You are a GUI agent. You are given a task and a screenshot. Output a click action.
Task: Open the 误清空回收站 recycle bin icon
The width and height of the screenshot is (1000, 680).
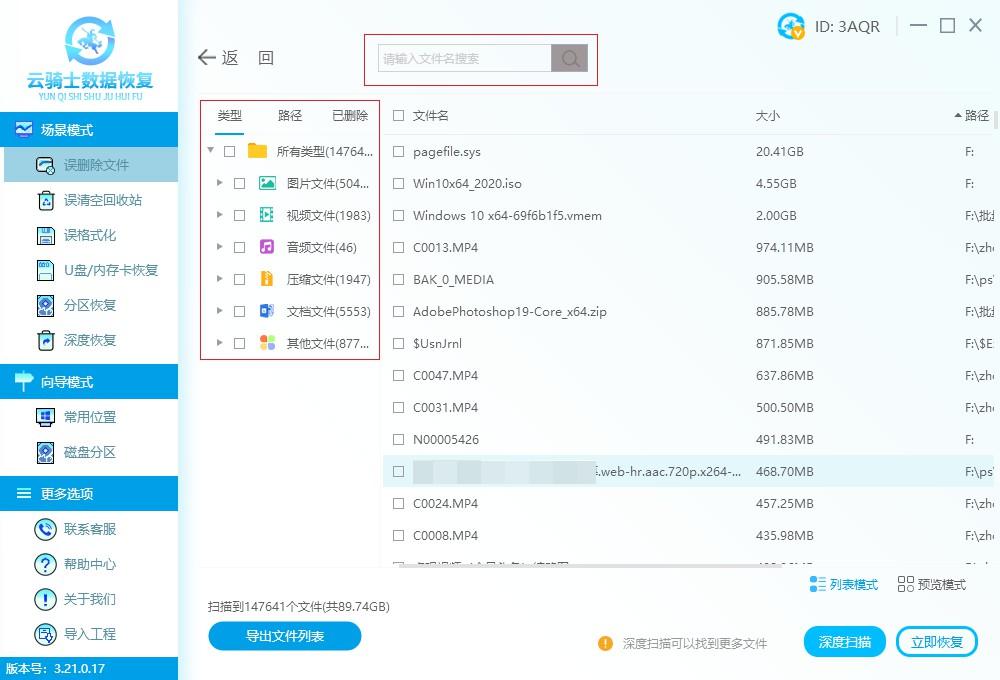click(x=46, y=200)
